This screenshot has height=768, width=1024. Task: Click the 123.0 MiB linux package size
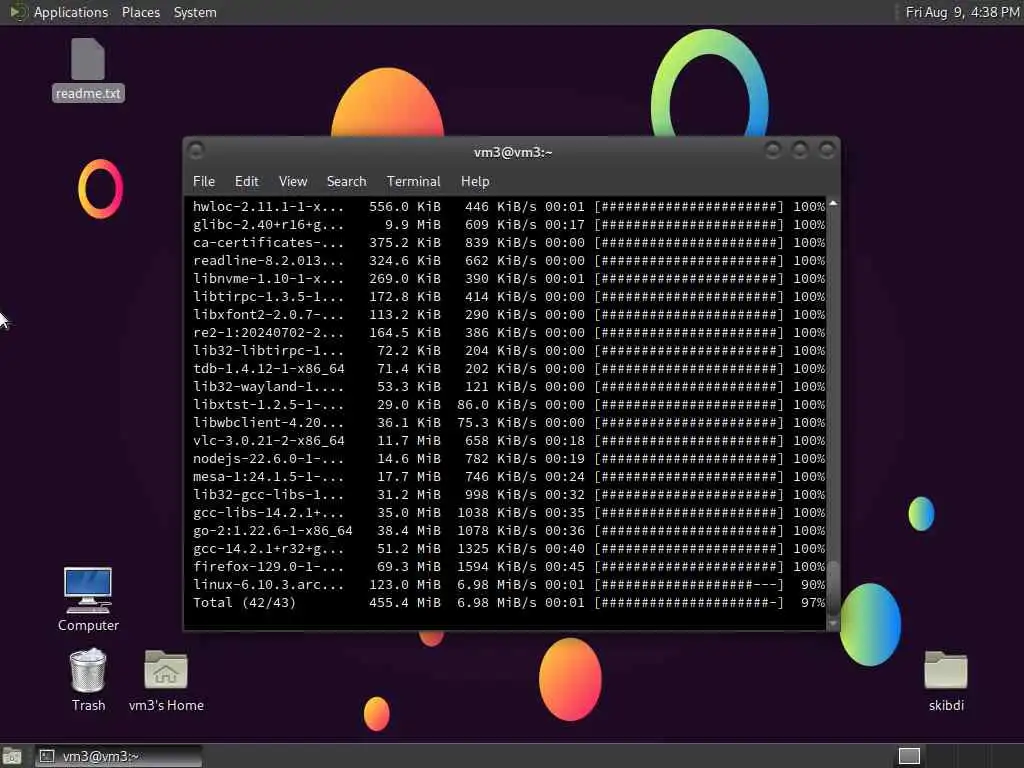405,584
